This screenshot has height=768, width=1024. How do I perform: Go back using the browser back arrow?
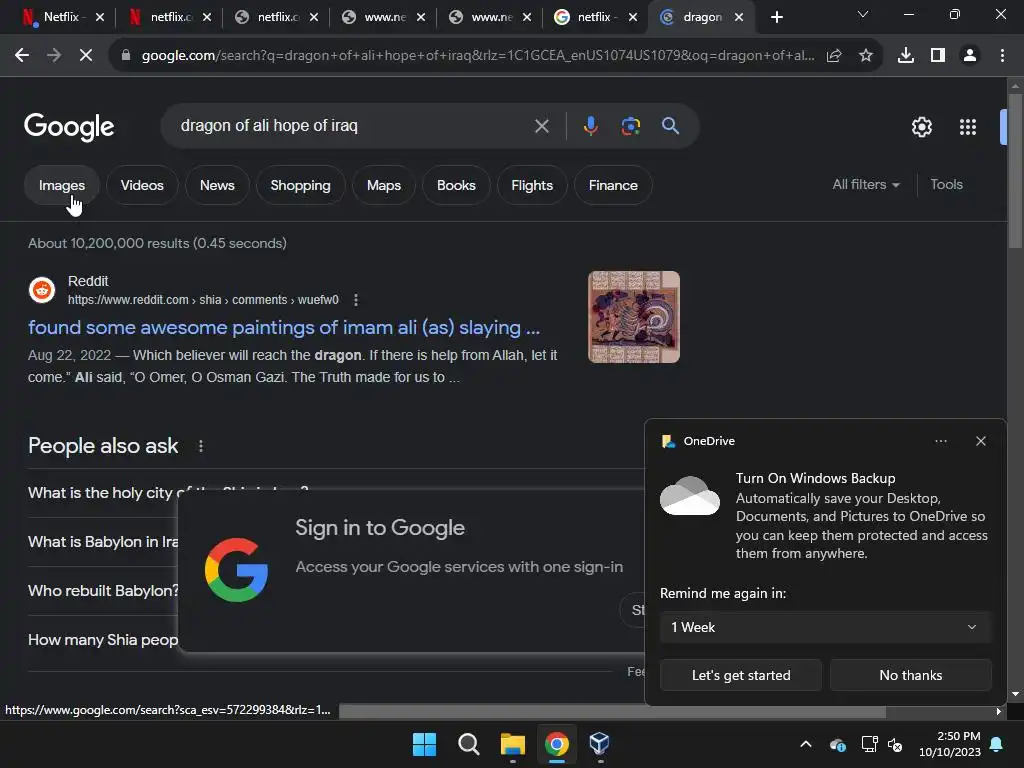click(x=22, y=56)
